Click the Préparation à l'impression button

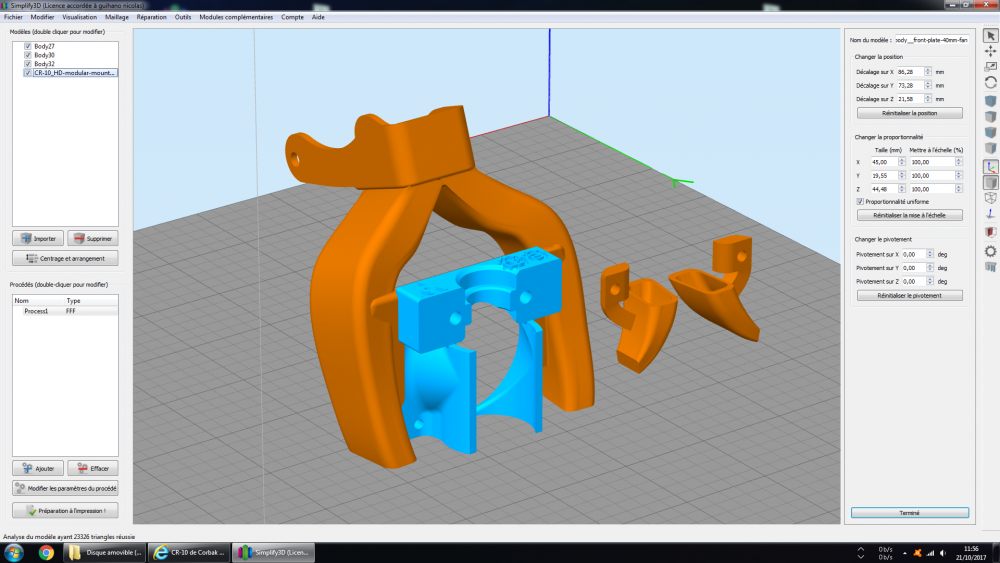[x=65, y=511]
